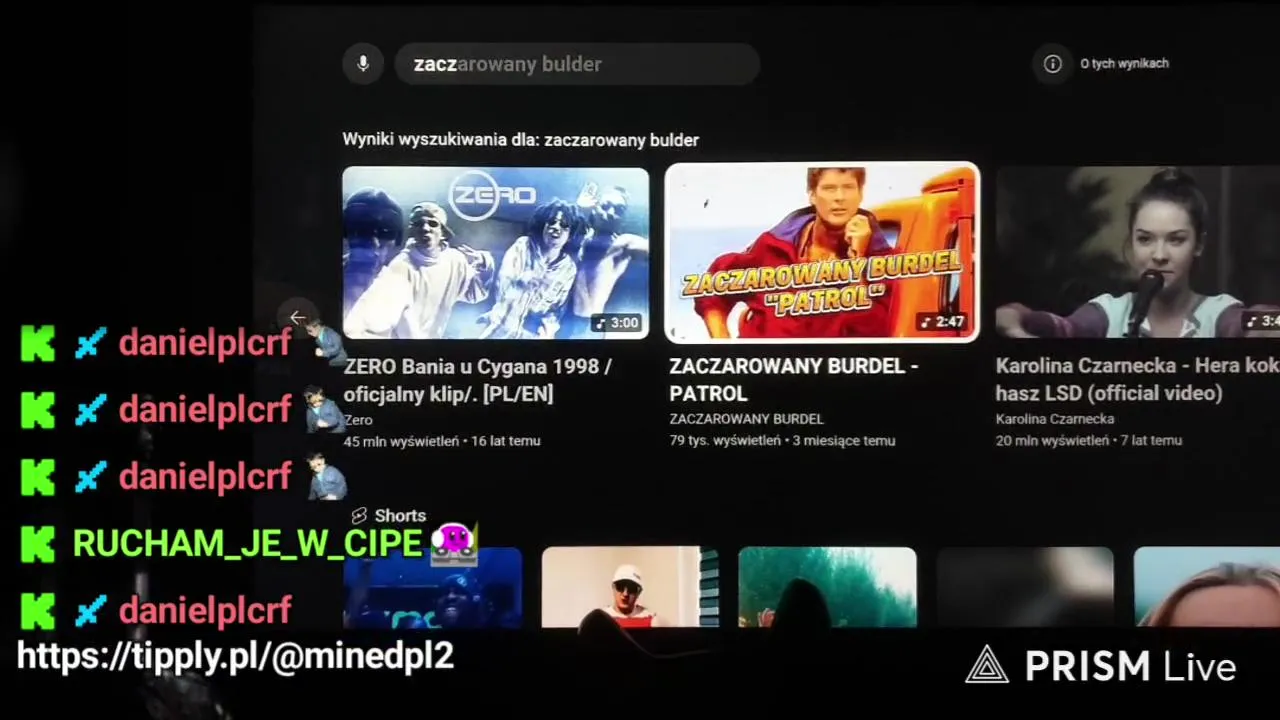
Task: Select the tipply.pl/@minedpl2 link overlay
Action: coord(236,656)
